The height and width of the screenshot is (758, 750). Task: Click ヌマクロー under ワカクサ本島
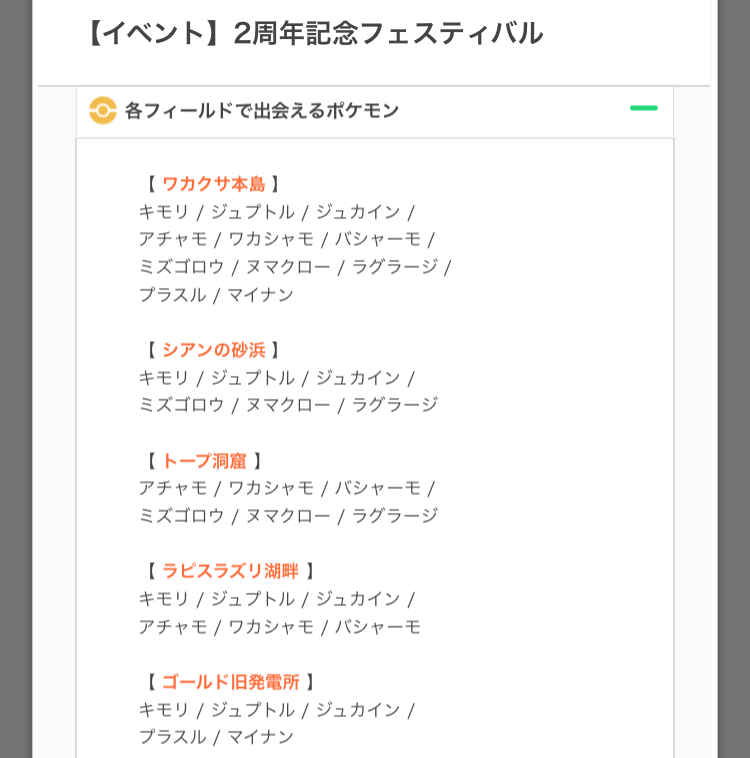(288, 266)
